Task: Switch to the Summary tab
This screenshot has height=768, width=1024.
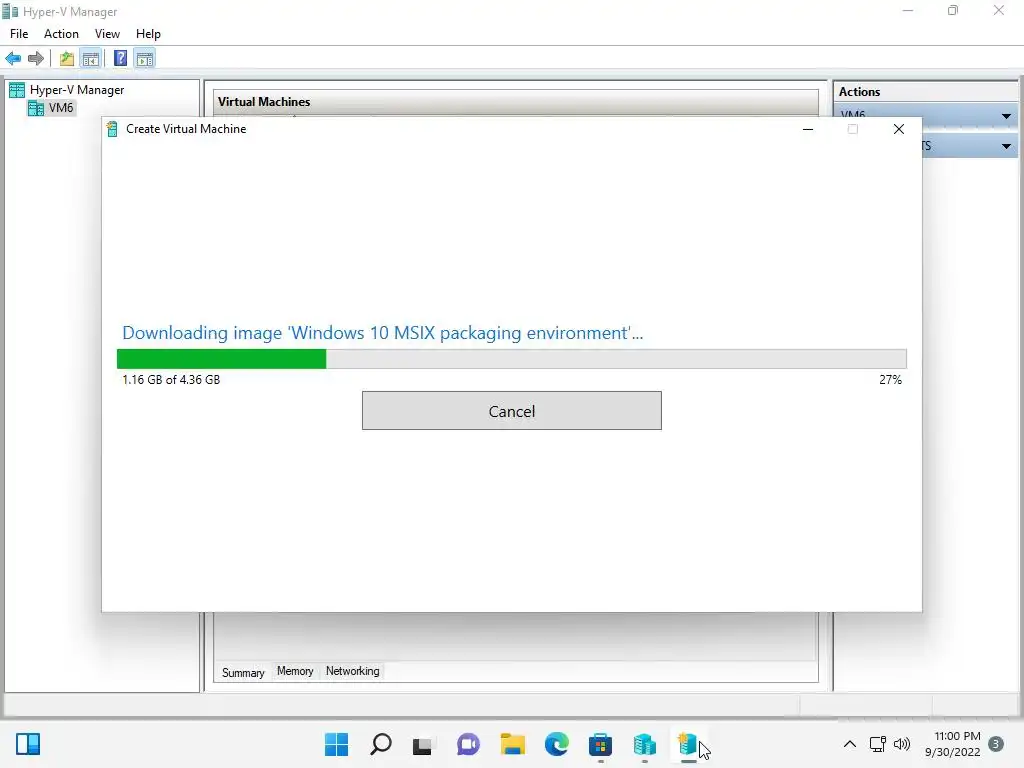Action: 243,673
